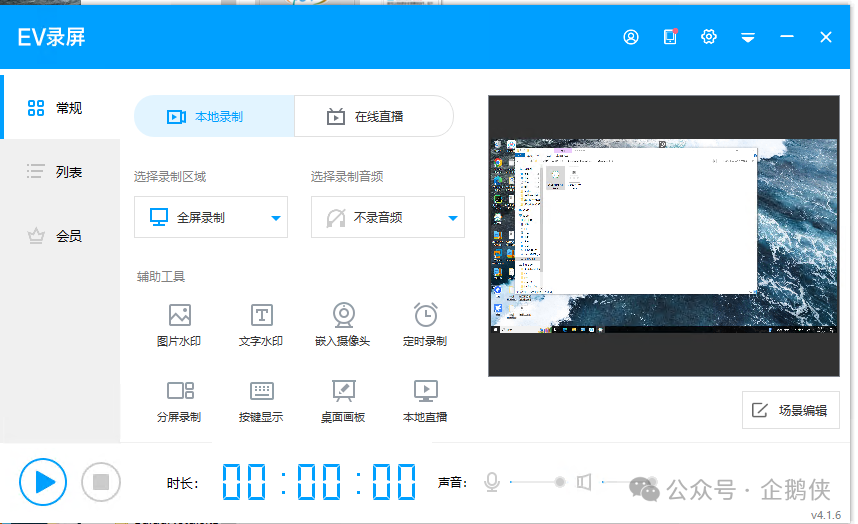Screen dimensions: 858x524
Task: Open the 文字水印 tool
Action: [x=261, y=325]
